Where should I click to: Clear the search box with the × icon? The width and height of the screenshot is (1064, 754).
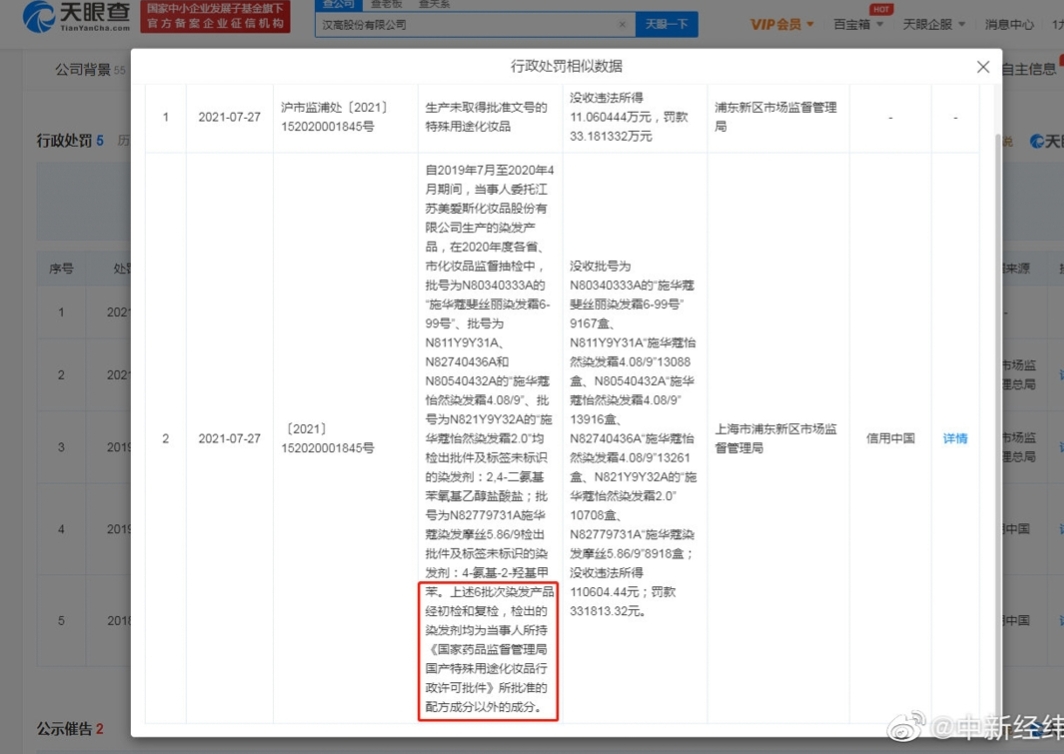[x=623, y=24]
